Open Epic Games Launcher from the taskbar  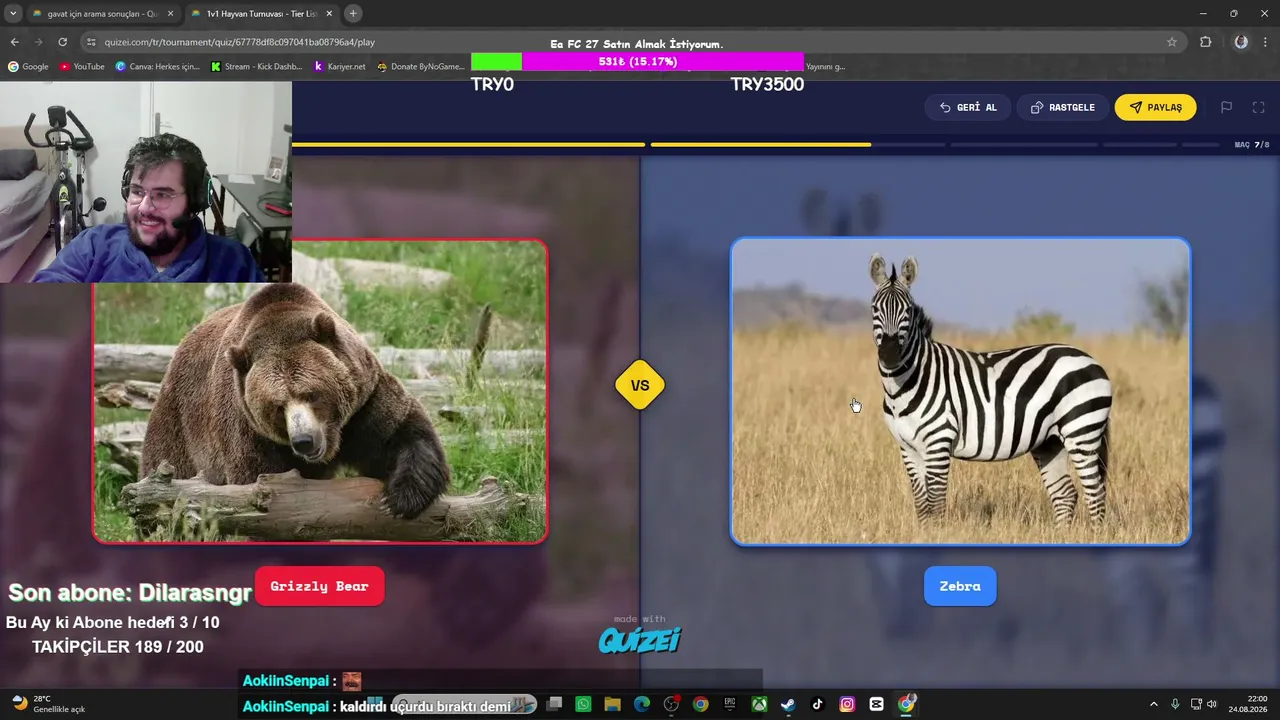[x=730, y=704]
